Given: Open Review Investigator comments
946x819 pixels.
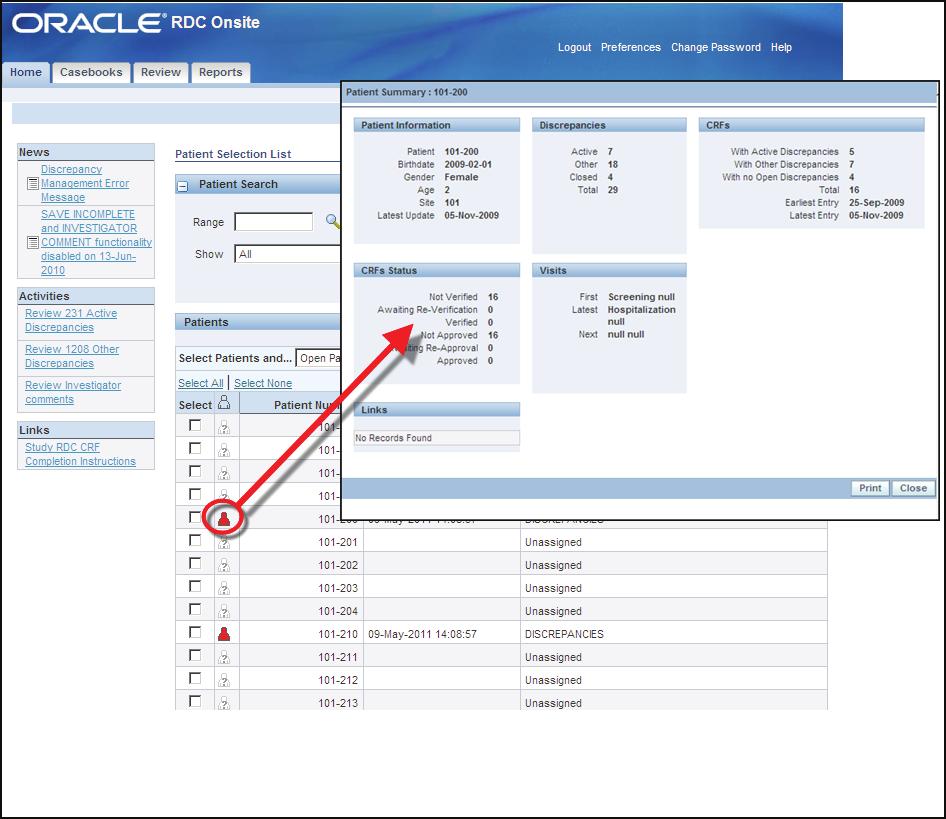Looking at the screenshot, I should click(x=73, y=392).
